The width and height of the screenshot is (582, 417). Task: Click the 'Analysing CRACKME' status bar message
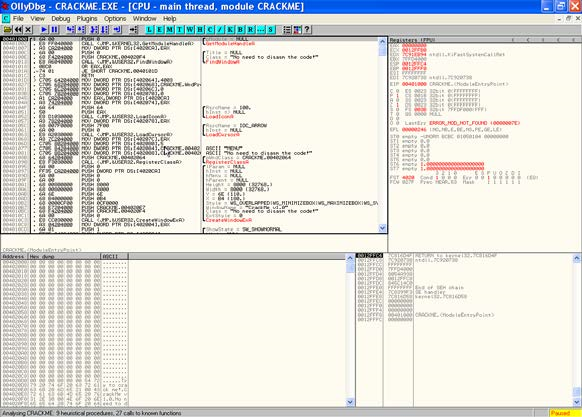92,413
